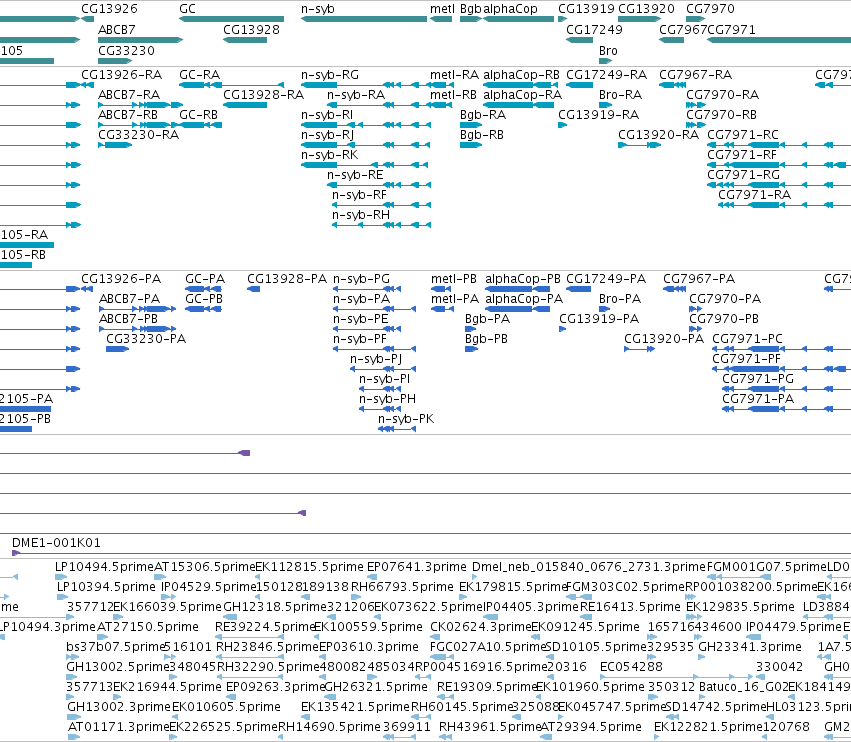Select protein CG33230-PA
Screen dimensions: 851x742
146,339
